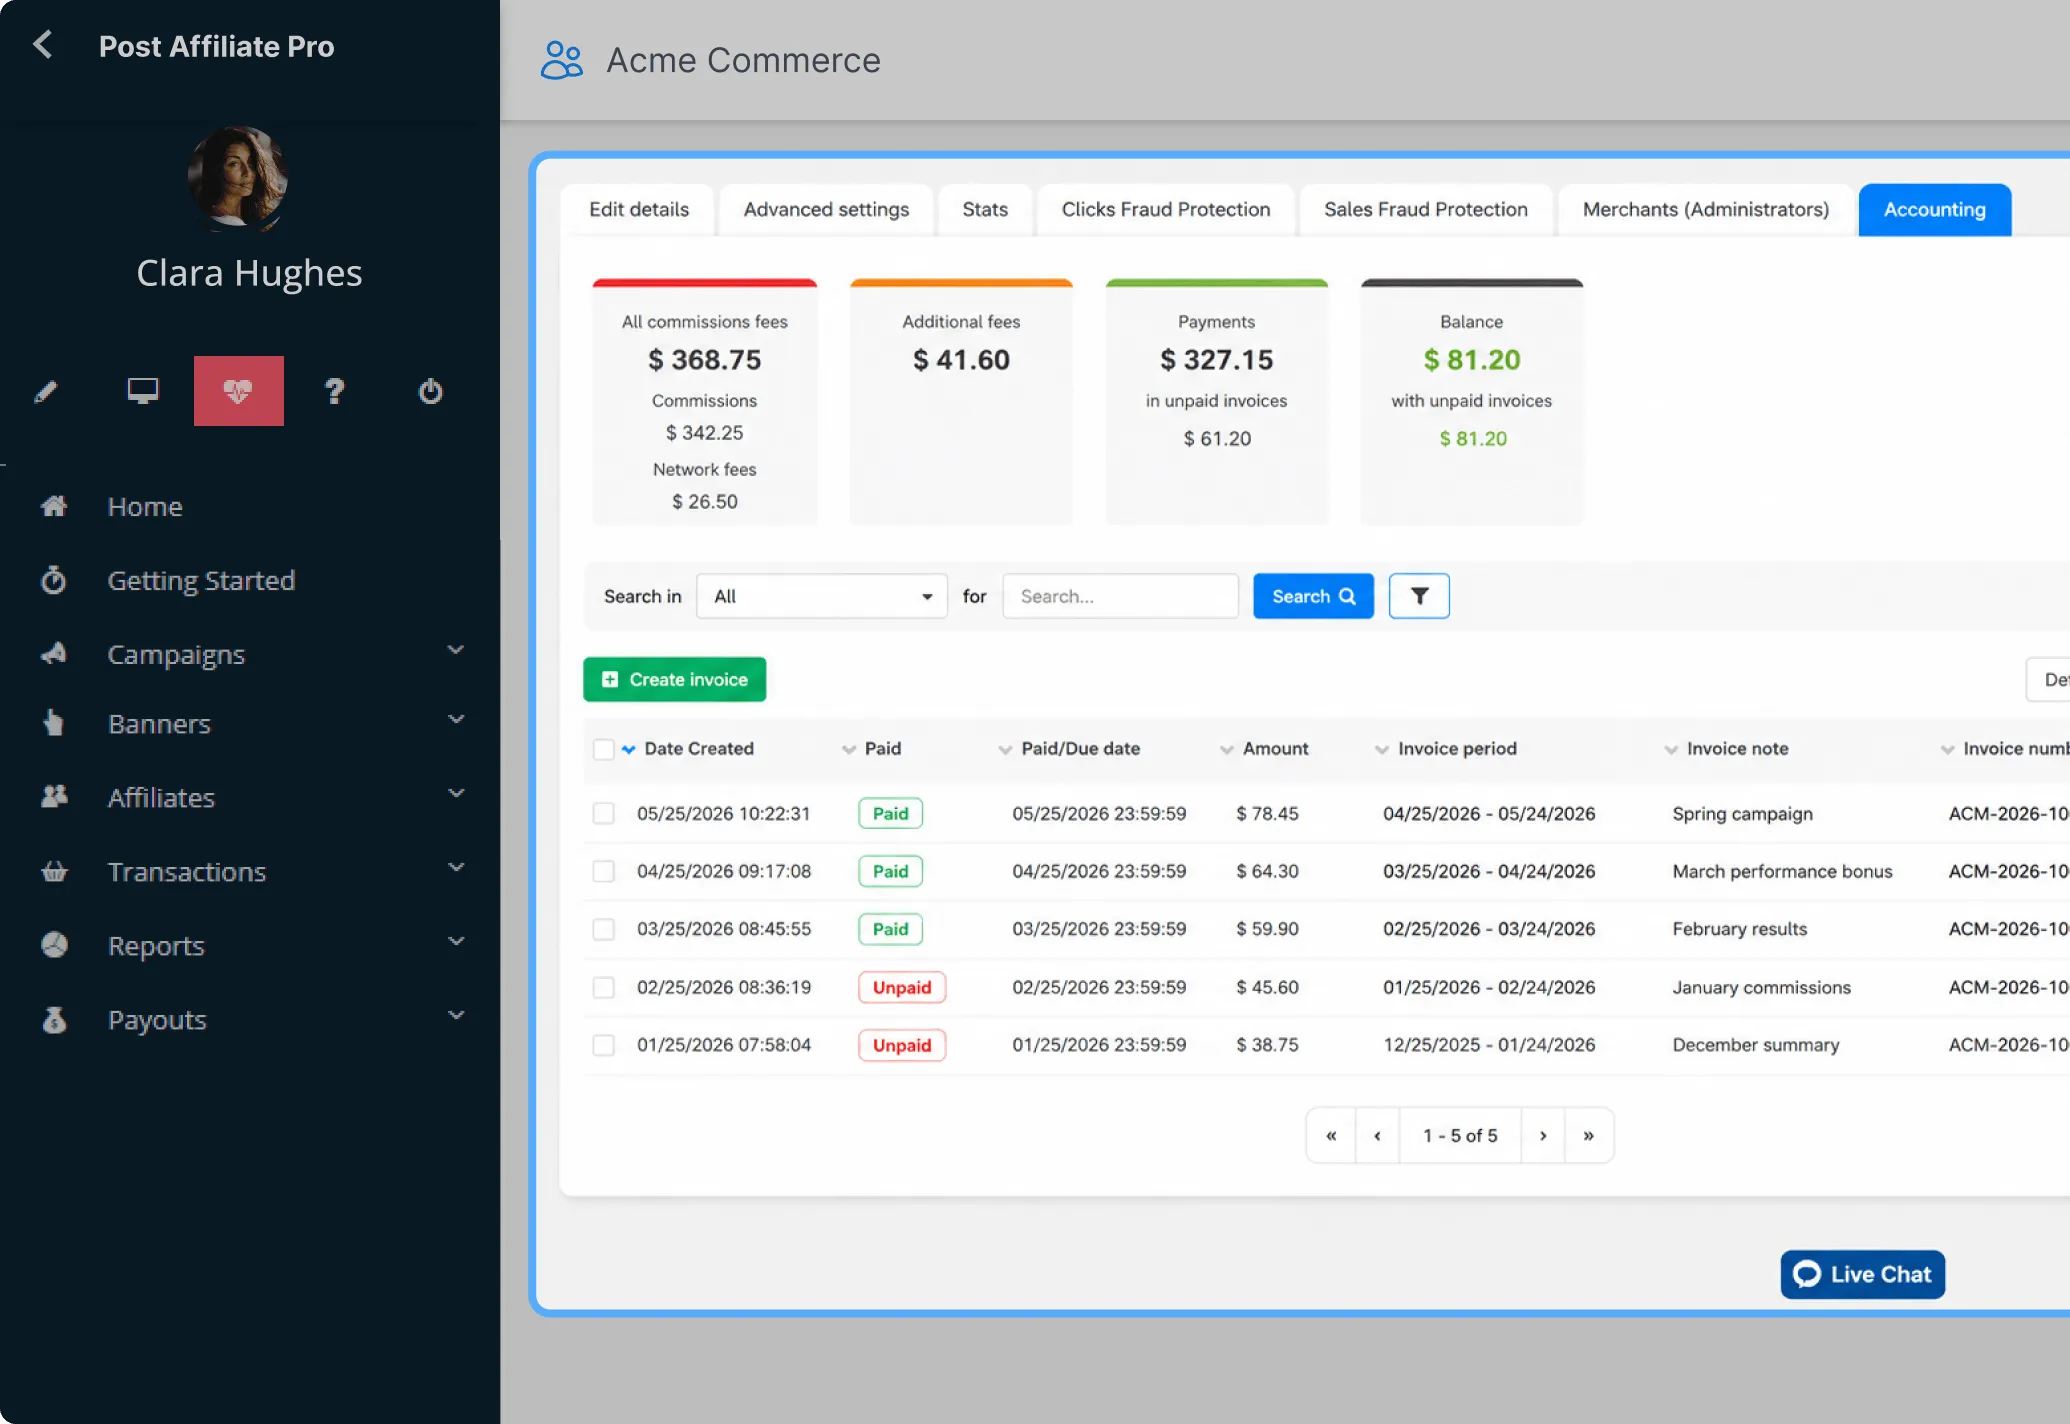Image resolution: width=2070 pixels, height=1424 pixels.
Task: Click the Unpaid status of January commissions invoice
Action: (902, 987)
